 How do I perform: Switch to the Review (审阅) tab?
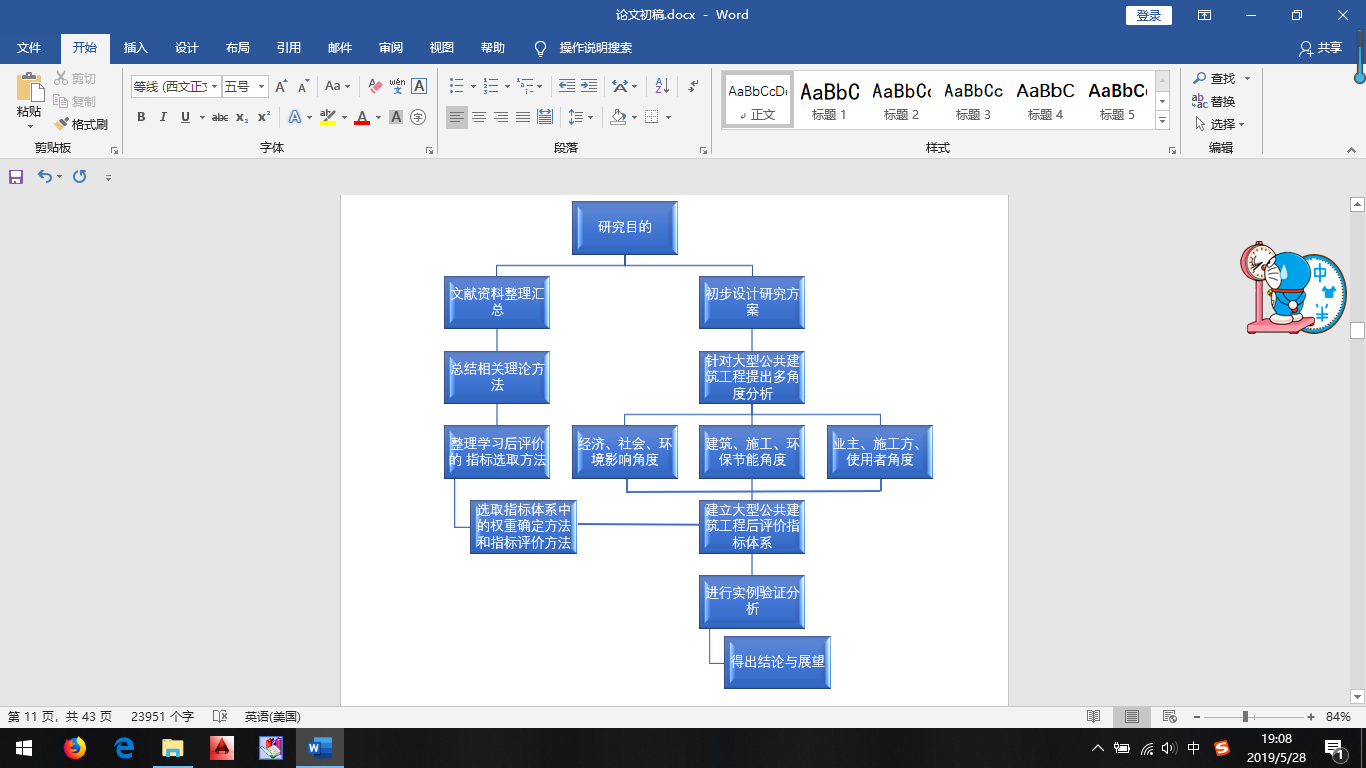(x=391, y=48)
